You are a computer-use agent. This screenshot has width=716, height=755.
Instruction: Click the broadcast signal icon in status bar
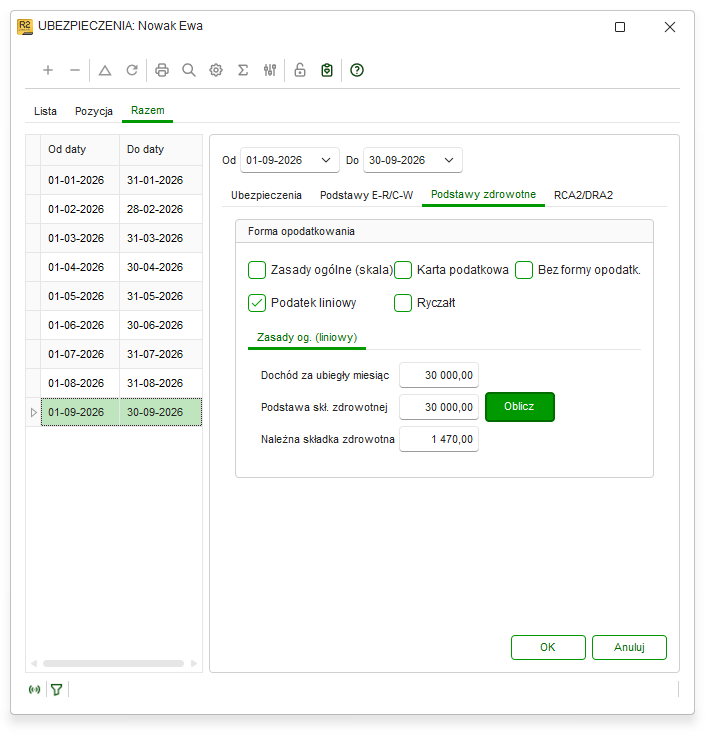[34, 690]
